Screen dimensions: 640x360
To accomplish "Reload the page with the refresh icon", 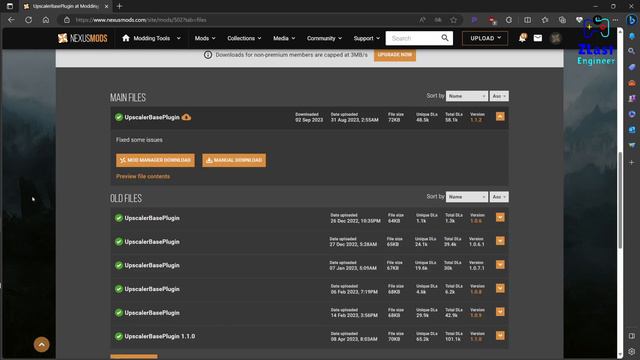I will pos(28,20).
